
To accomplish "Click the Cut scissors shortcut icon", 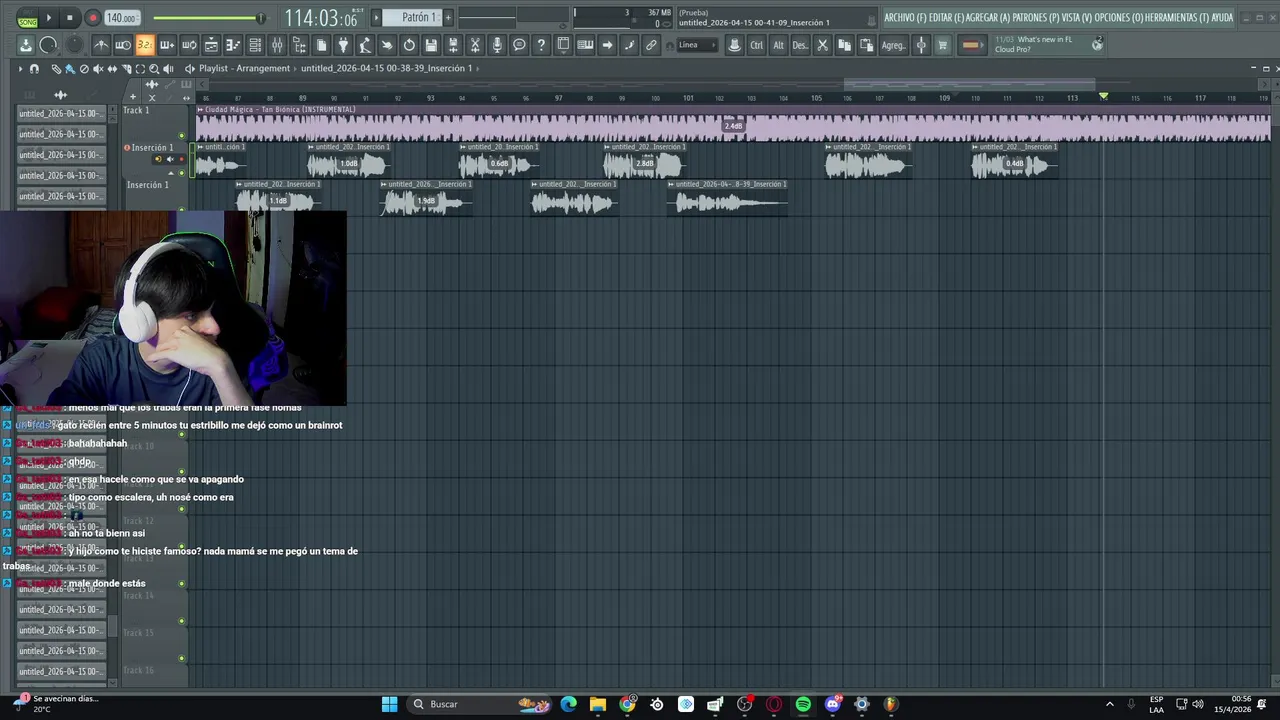I will click(x=823, y=45).
